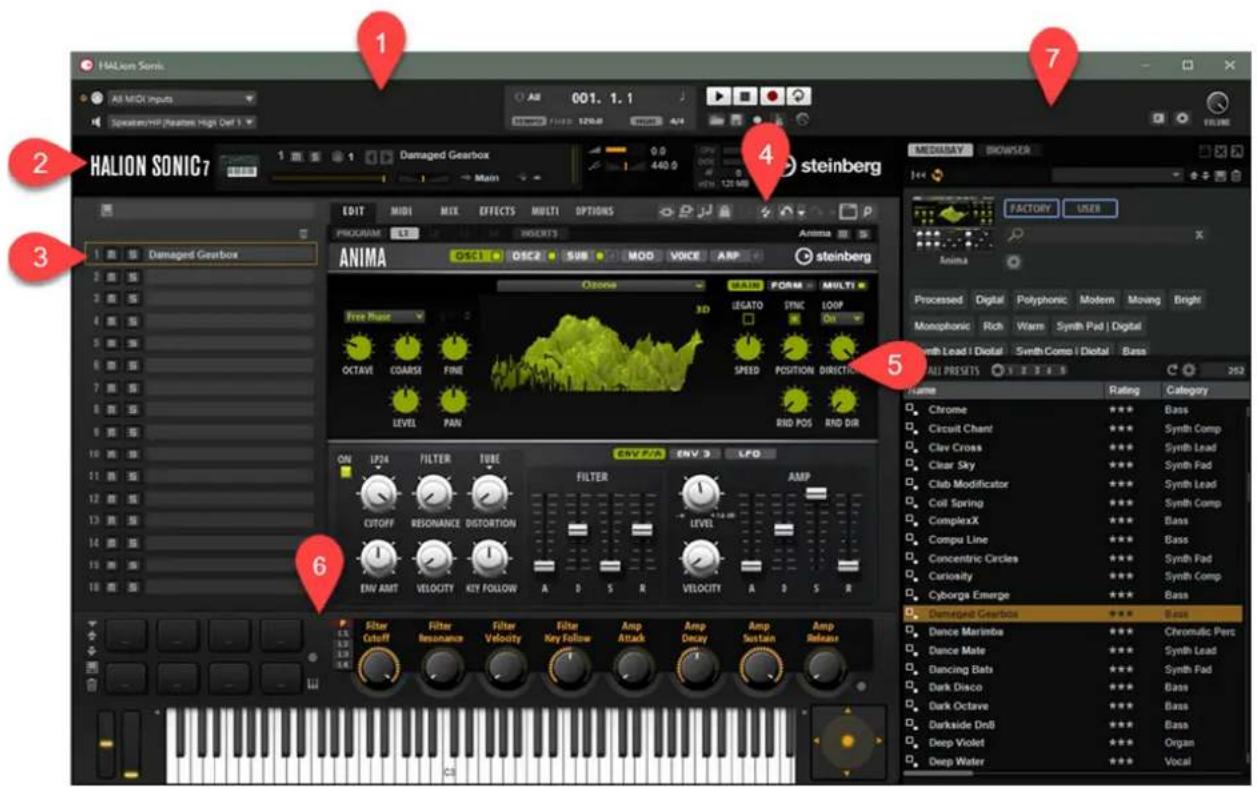
Task: Solo slot 1 Damaged Gearbox
Action: 131,255
